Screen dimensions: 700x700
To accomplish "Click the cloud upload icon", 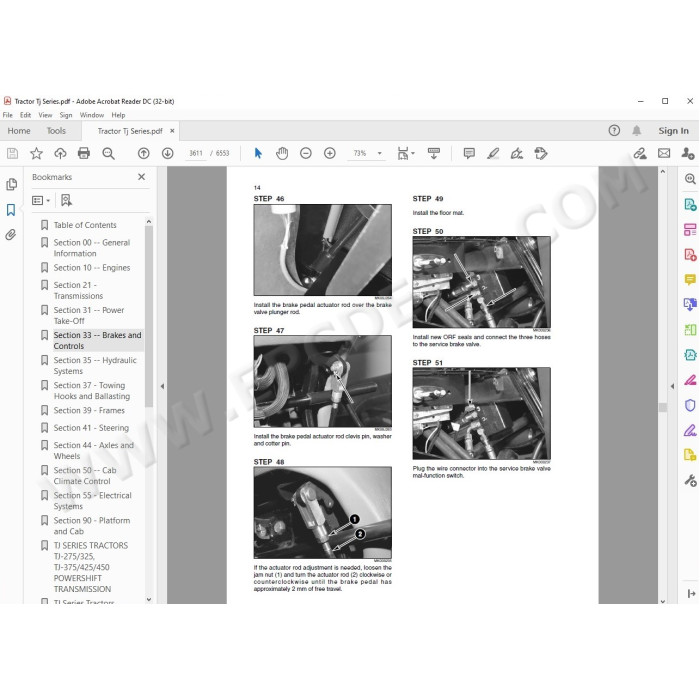I will tap(60, 154).
